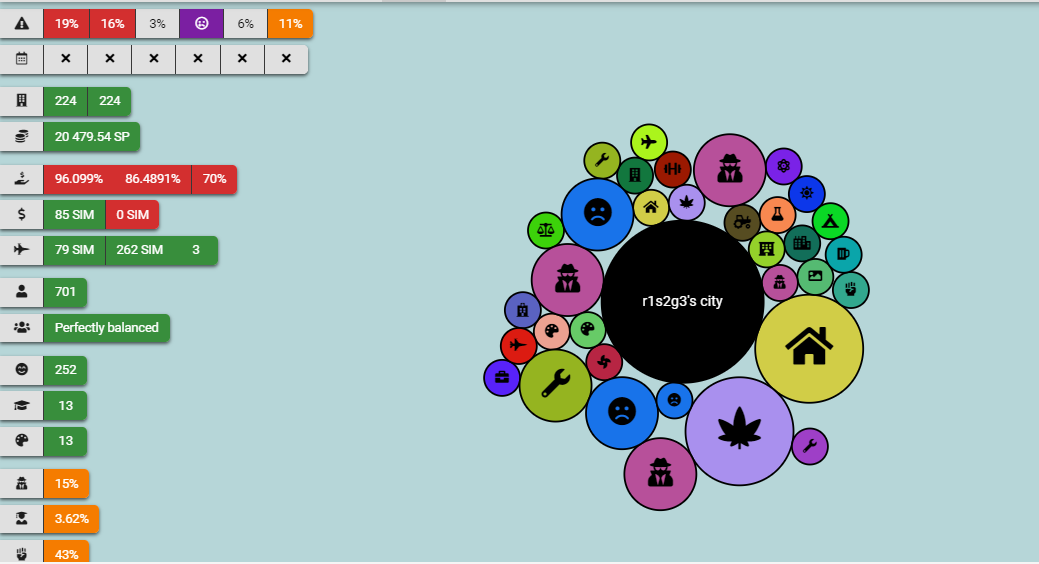Image resolution: width=1039 pixels, height=564 pixels.
Task: Click the Perfectly balanced label
Action: coord(107,327)
